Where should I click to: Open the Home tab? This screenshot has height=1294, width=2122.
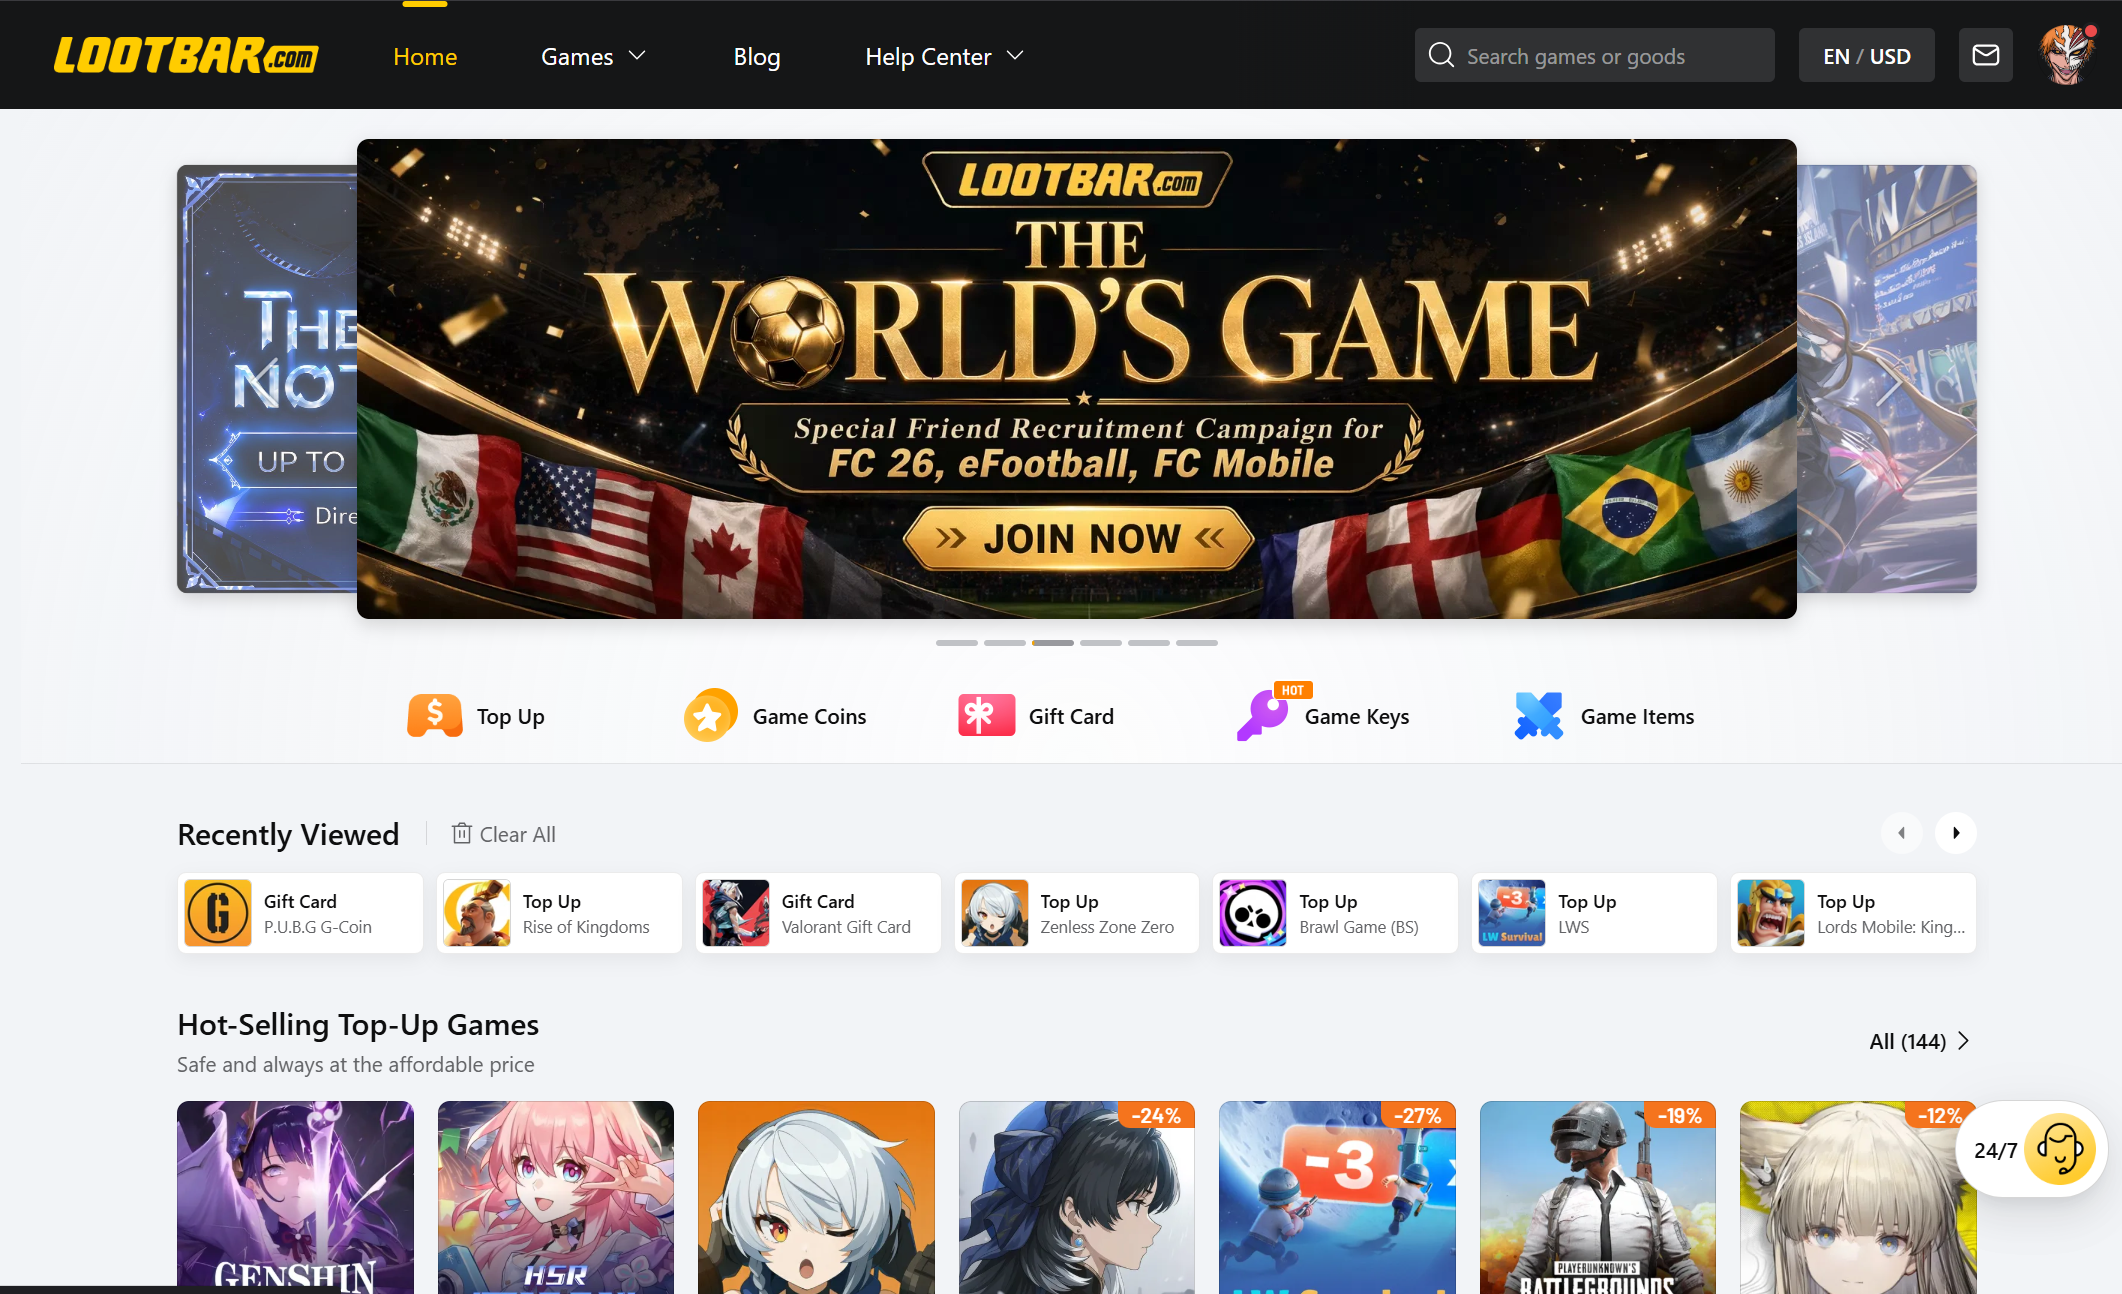[x=425, y=57]
